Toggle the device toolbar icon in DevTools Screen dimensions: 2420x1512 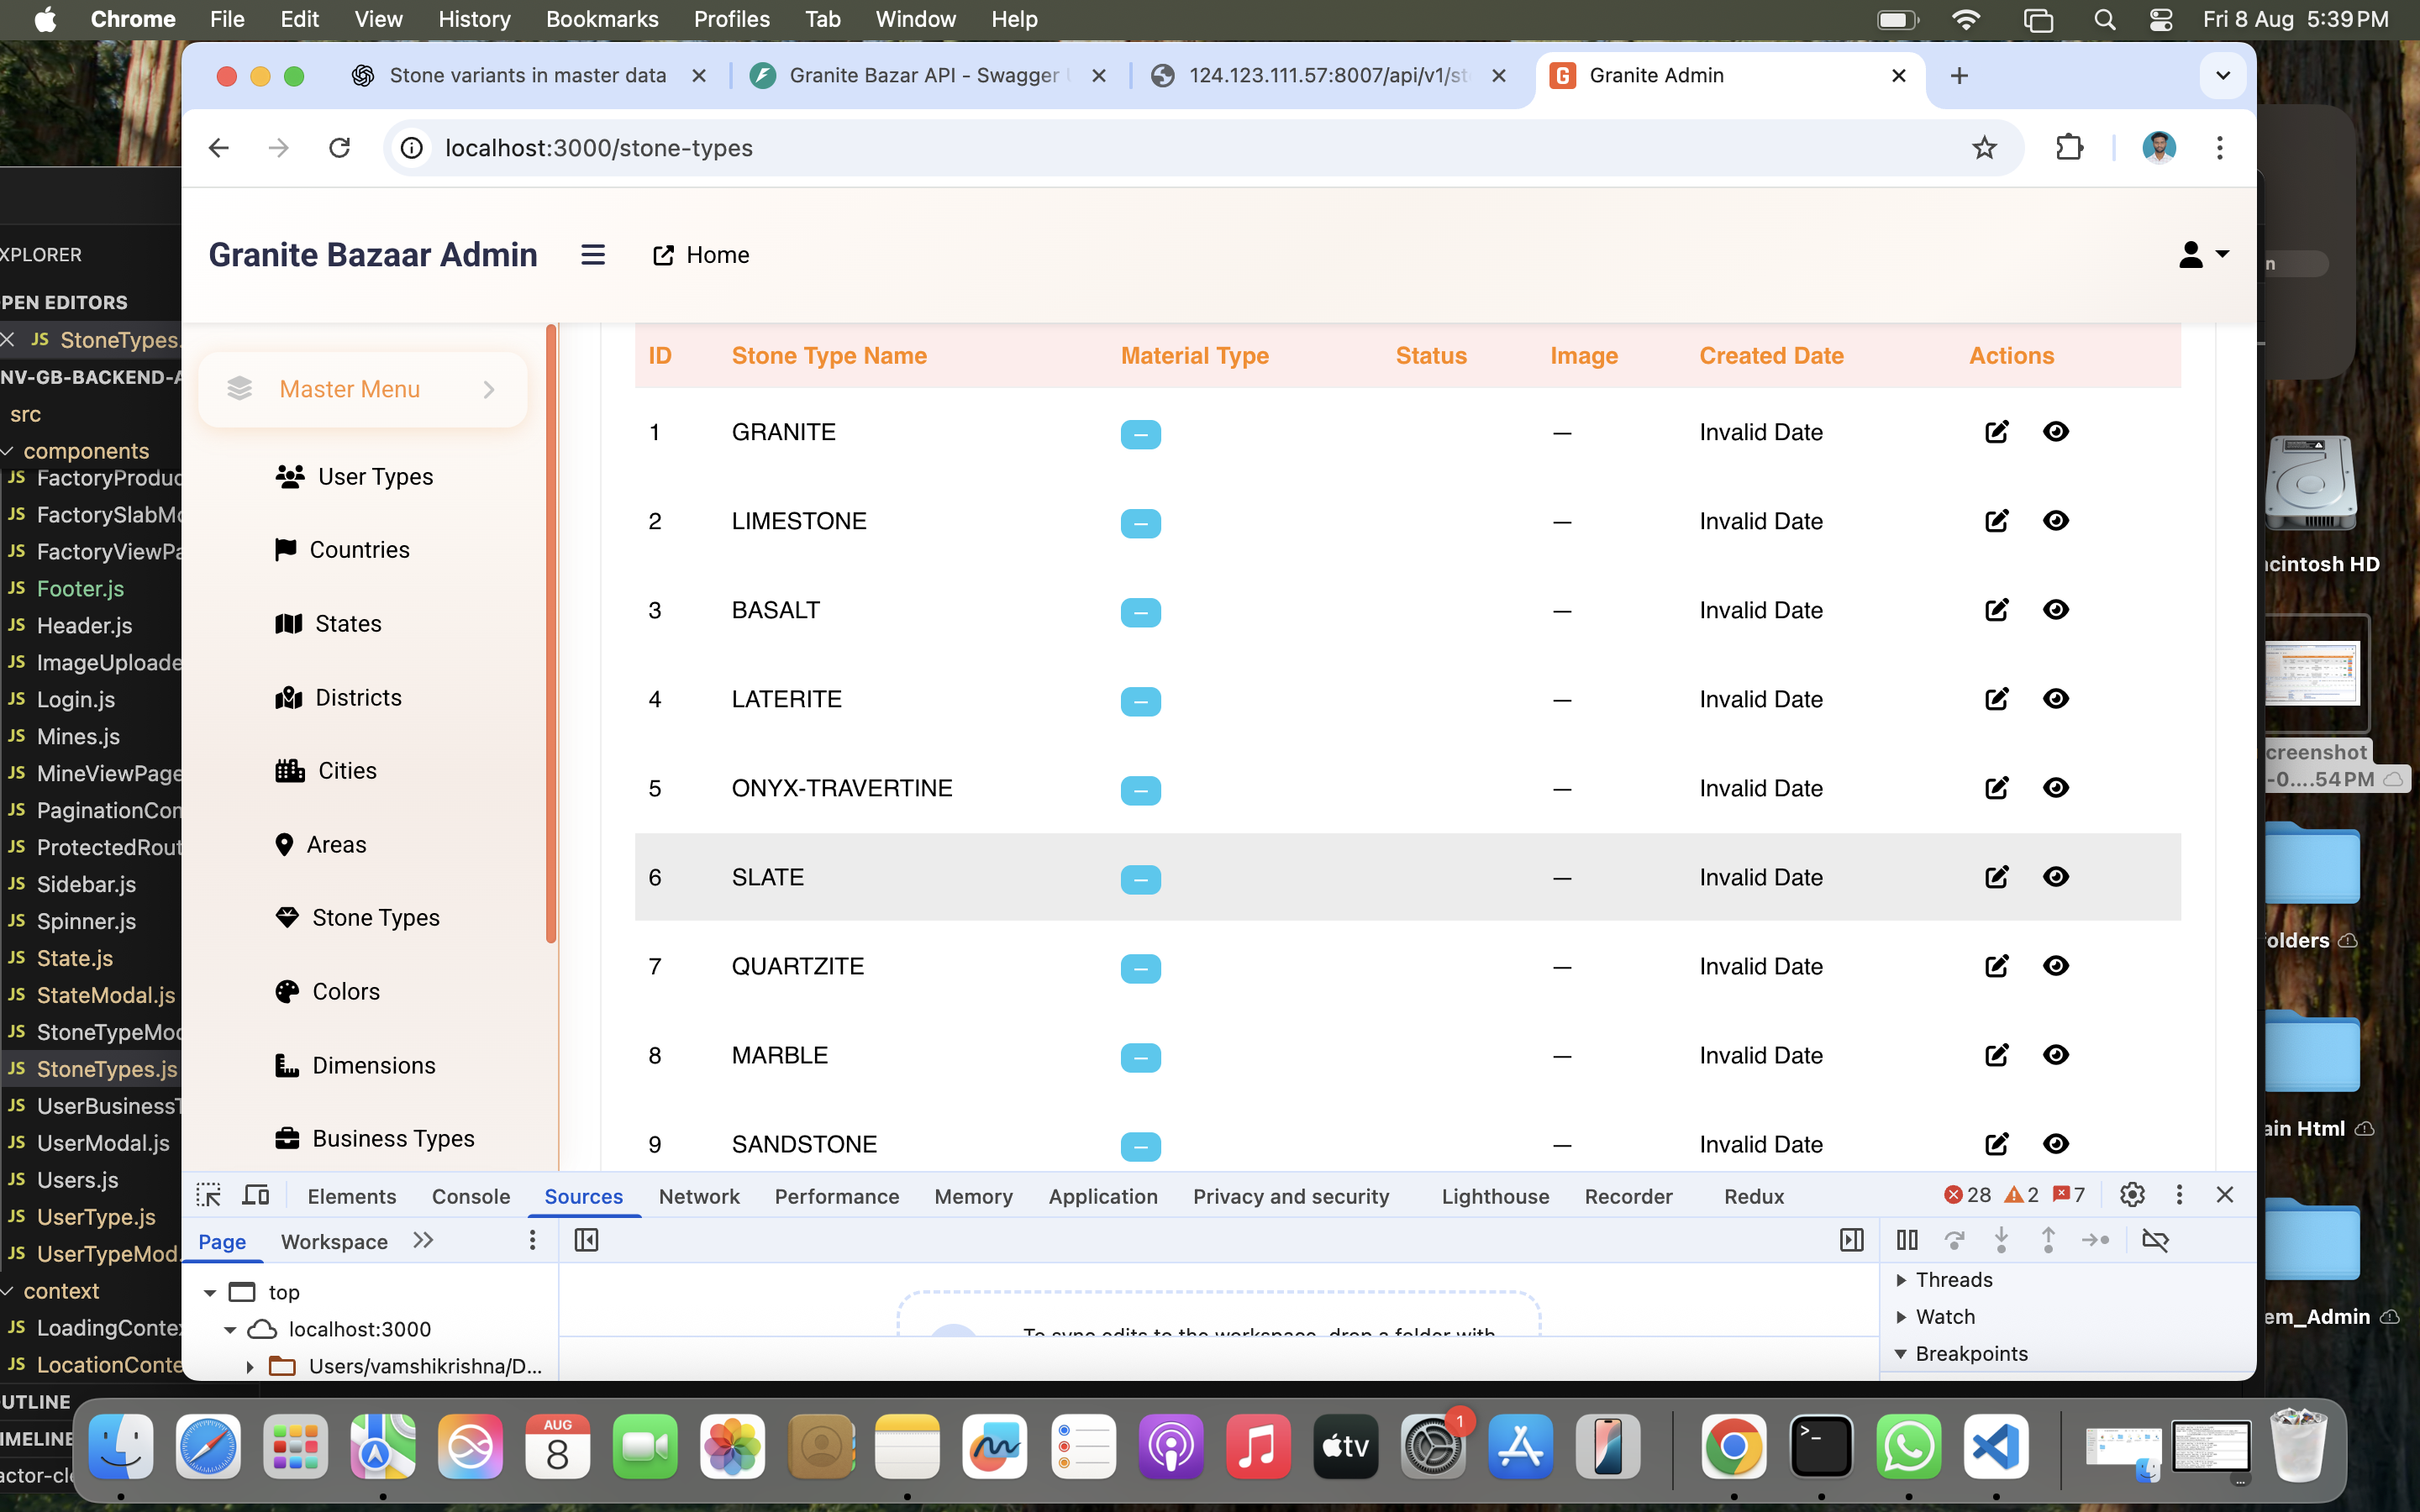[x=256, y=1195]
